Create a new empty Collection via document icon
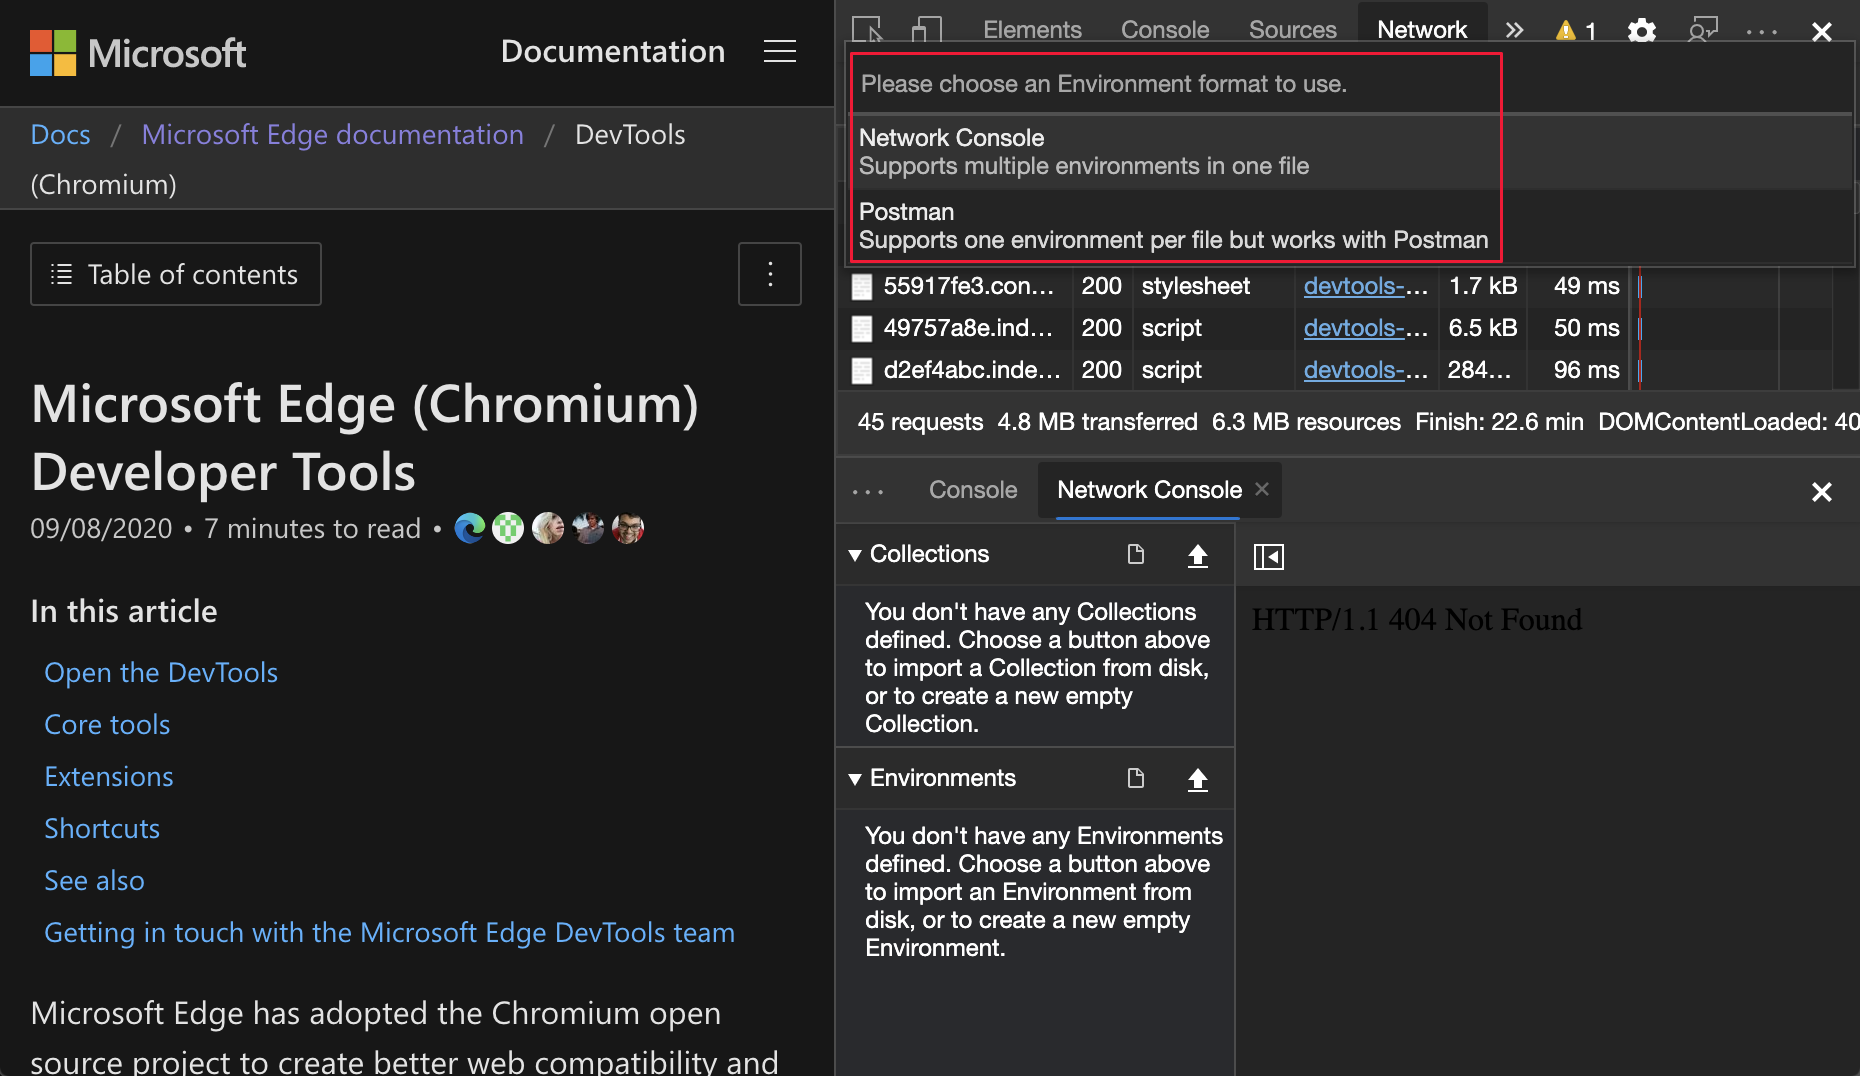 (x=1135, y=555)
